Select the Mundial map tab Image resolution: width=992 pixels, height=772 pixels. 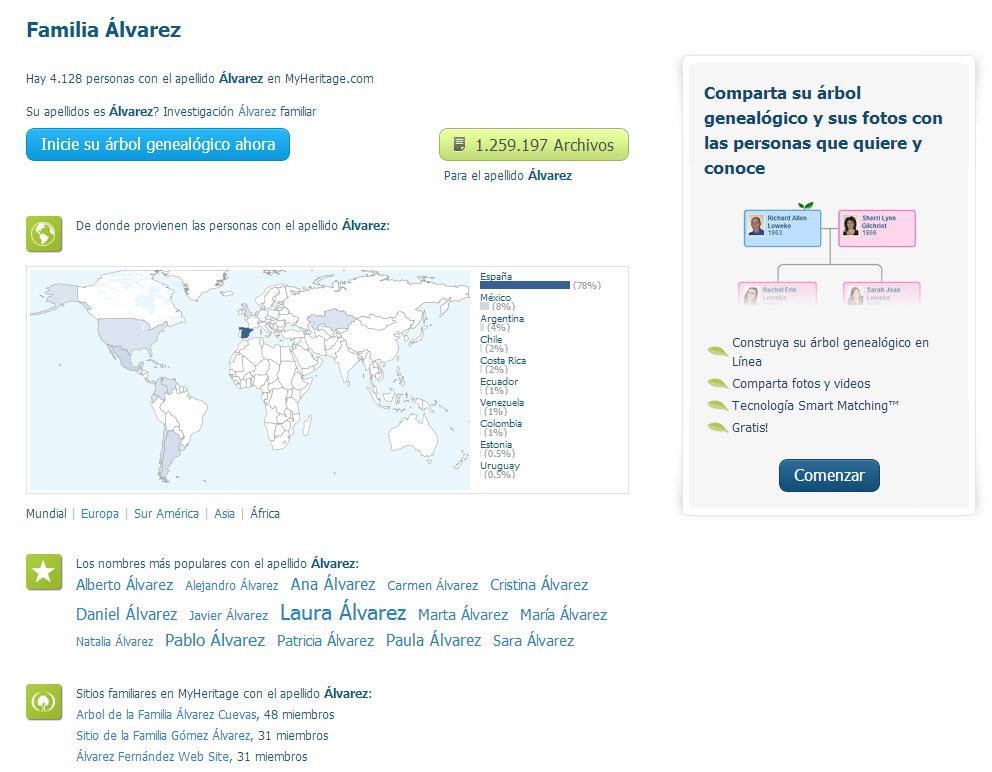pyautogui.click(x=46, y=514)
